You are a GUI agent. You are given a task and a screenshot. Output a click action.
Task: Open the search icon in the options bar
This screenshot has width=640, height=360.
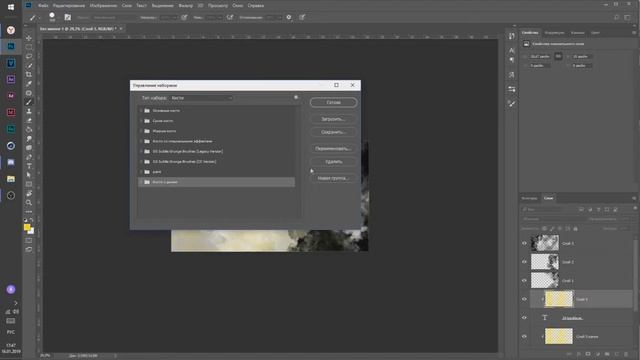[617, 17]
